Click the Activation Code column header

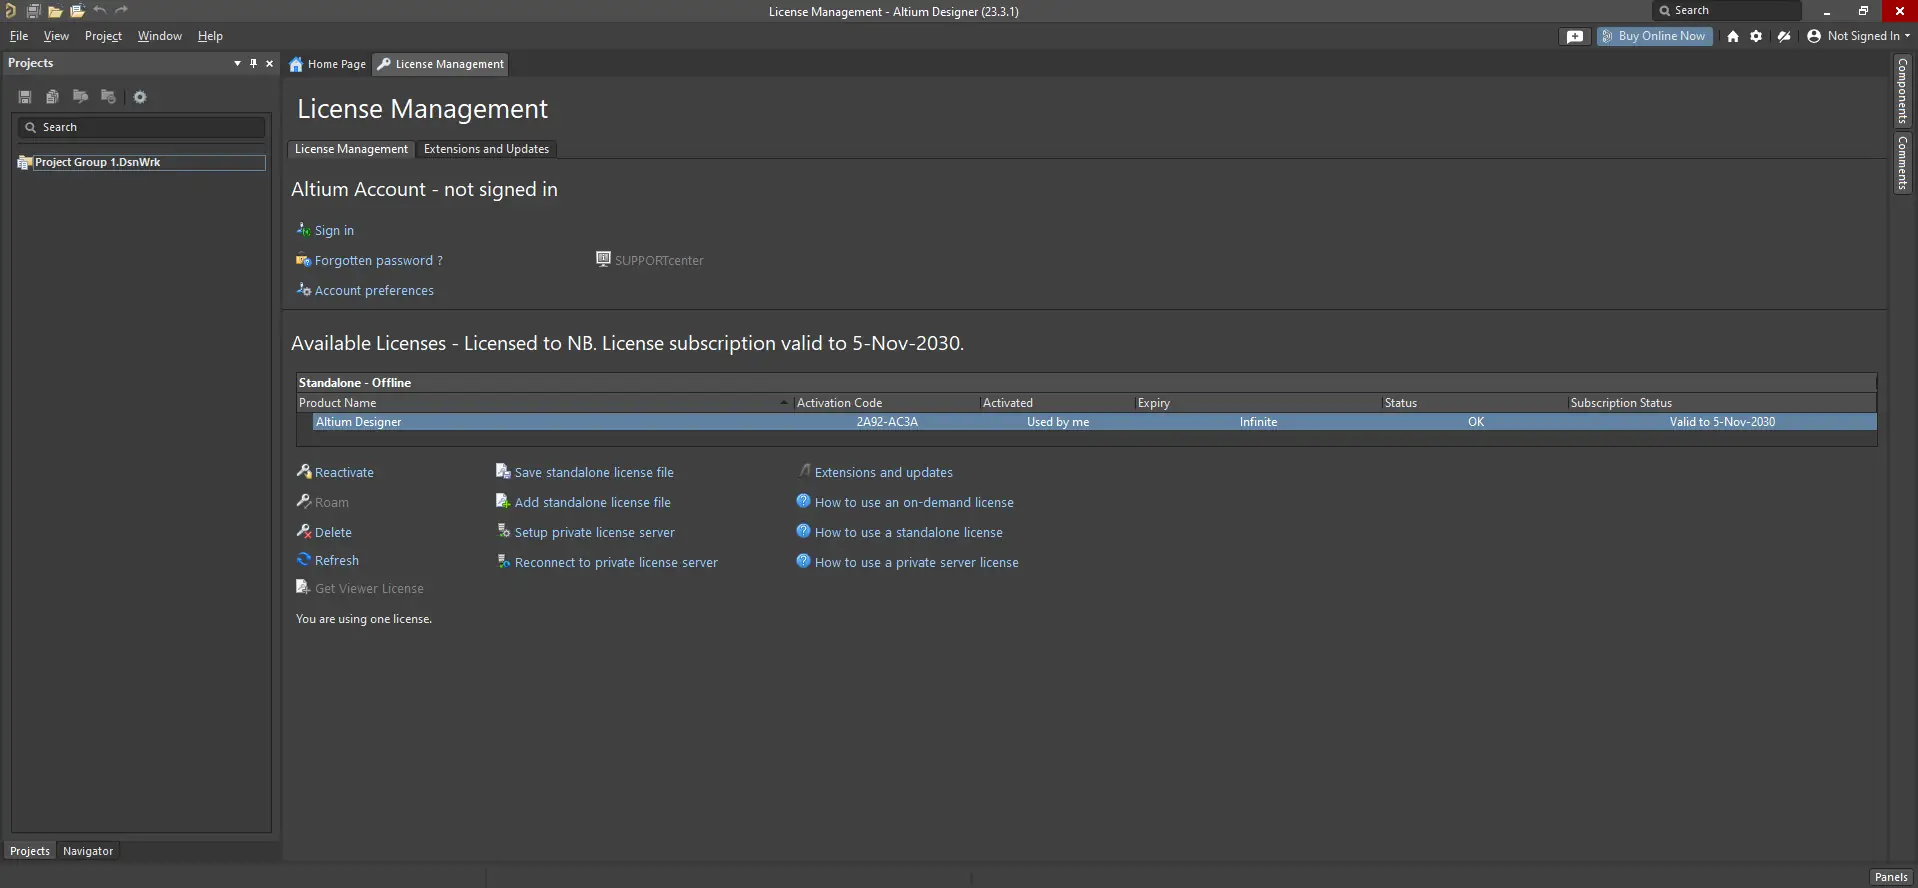coord(886,403)
